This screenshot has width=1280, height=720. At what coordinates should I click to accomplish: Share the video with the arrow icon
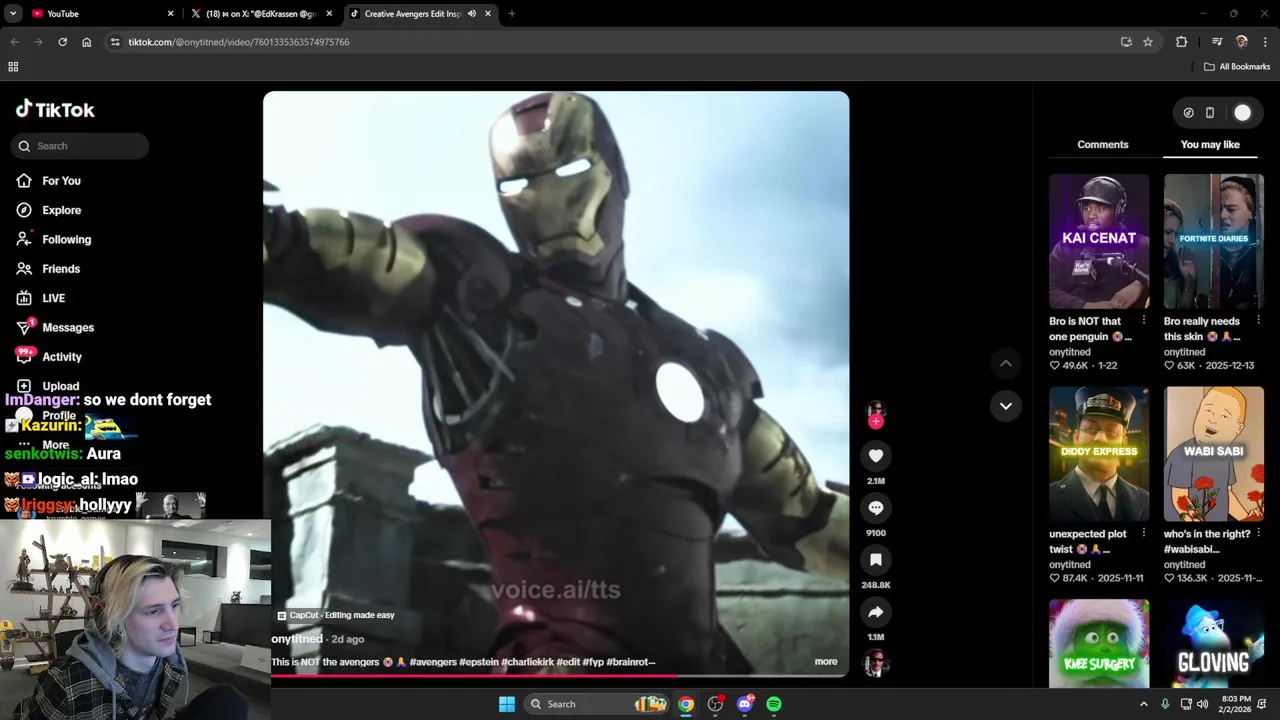(875, 612)
